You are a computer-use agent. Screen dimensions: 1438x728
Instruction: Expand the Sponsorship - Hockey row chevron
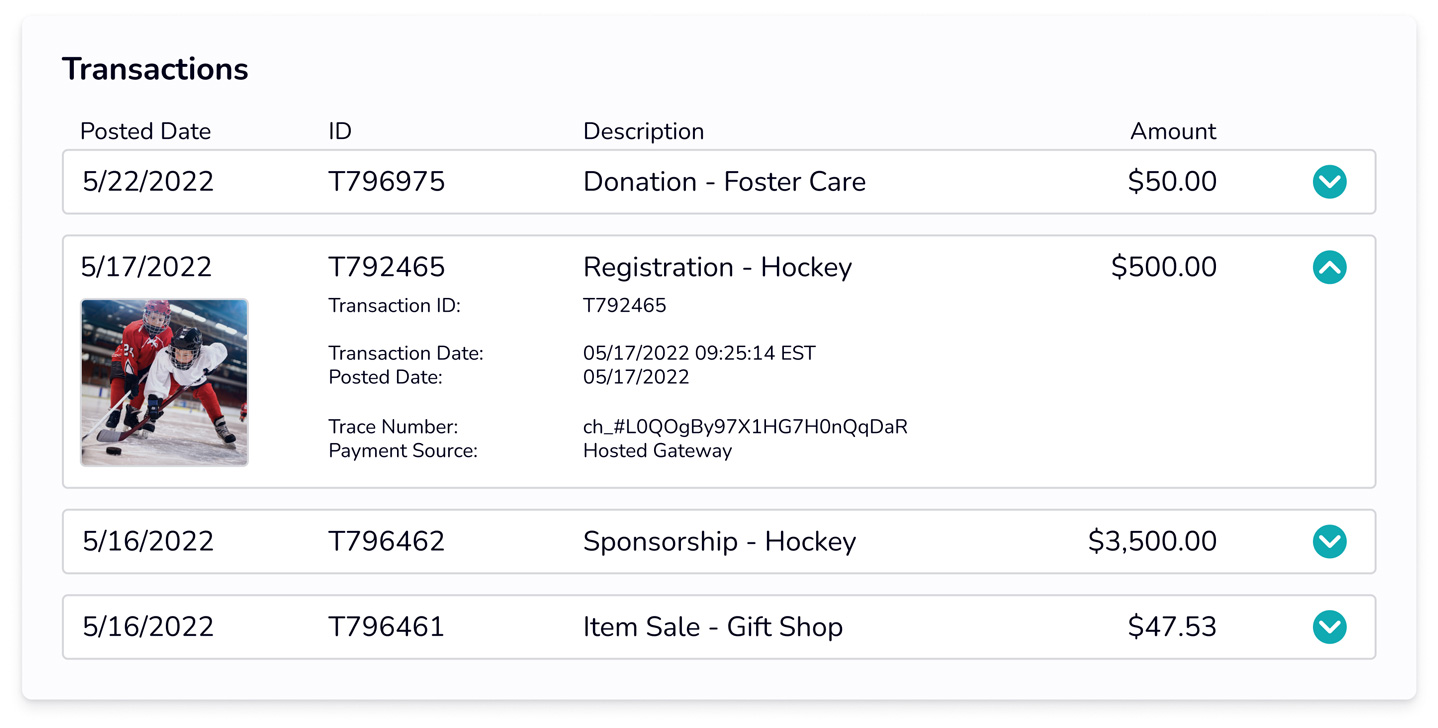pyautogui.click(x=1329, y=541)
